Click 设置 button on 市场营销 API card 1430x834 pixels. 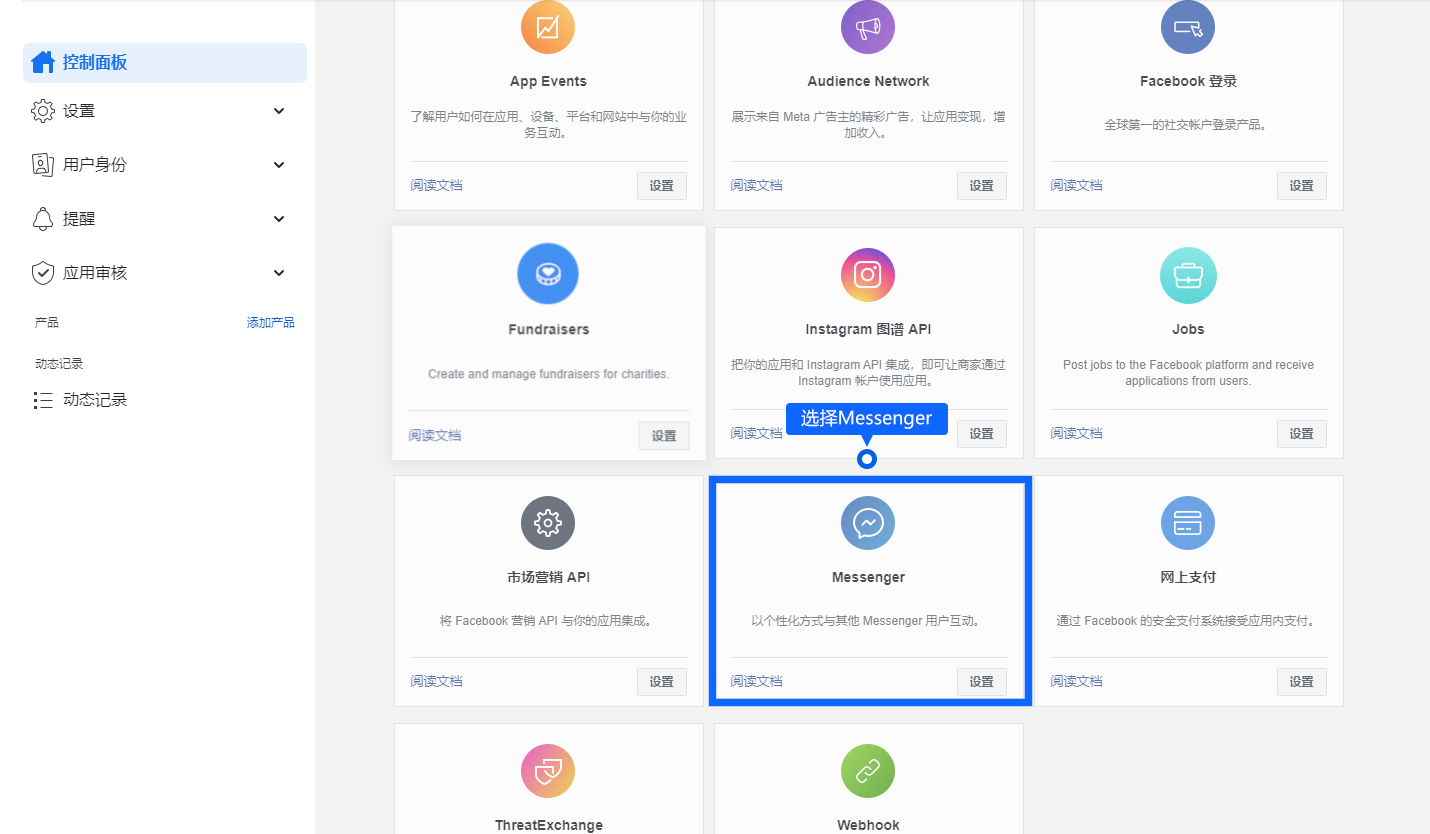[662, 682]
